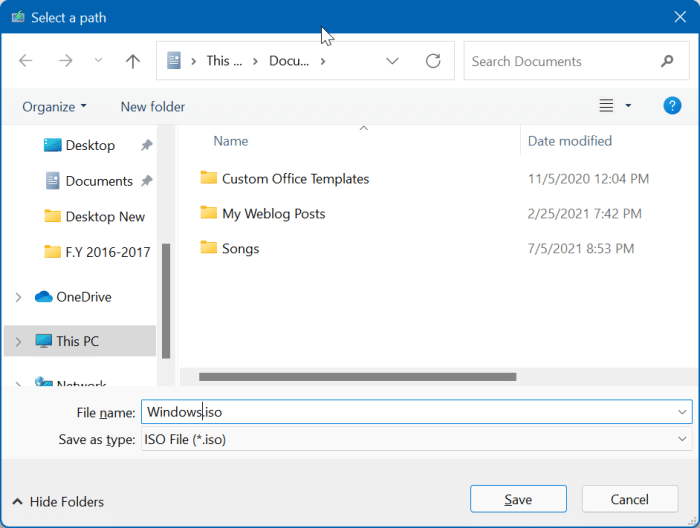The image size is (700, 528).
Task: Click the Cancel button
Action: click(629, 499)
